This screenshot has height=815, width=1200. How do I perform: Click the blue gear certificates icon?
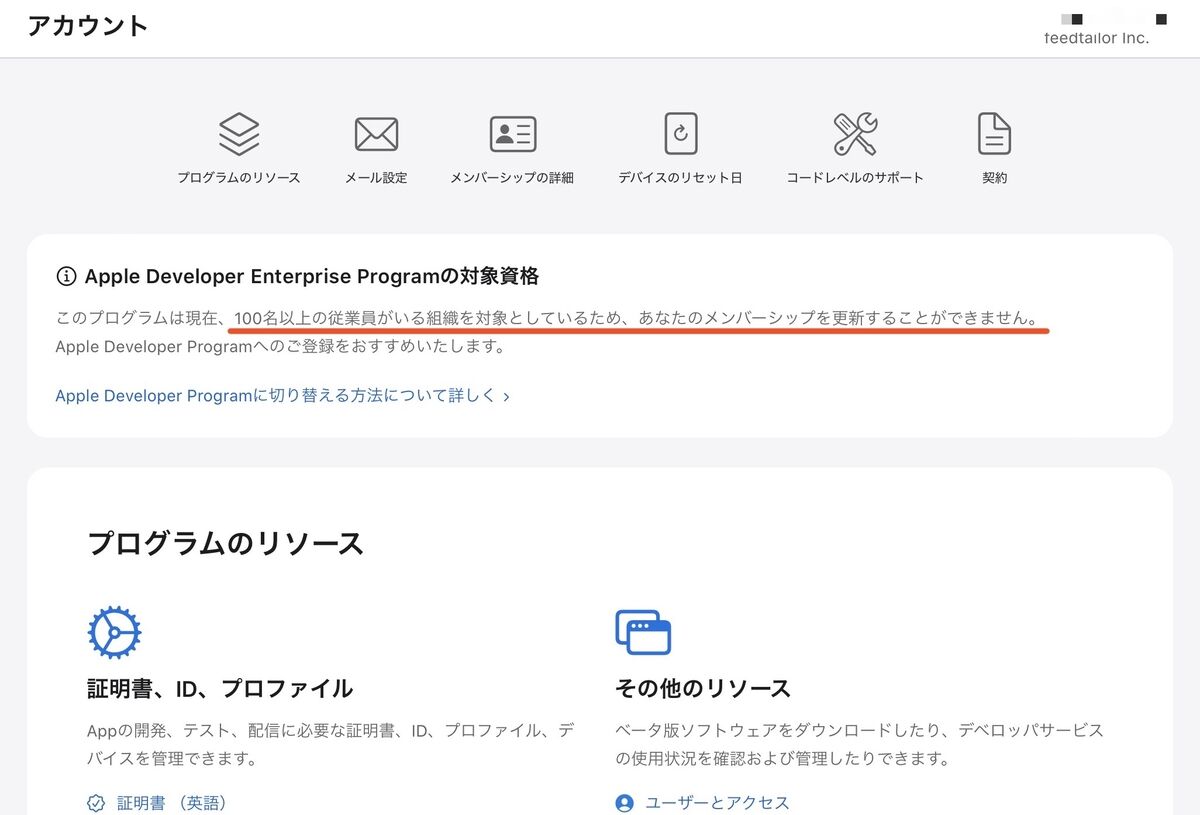(x=114, y=632)
